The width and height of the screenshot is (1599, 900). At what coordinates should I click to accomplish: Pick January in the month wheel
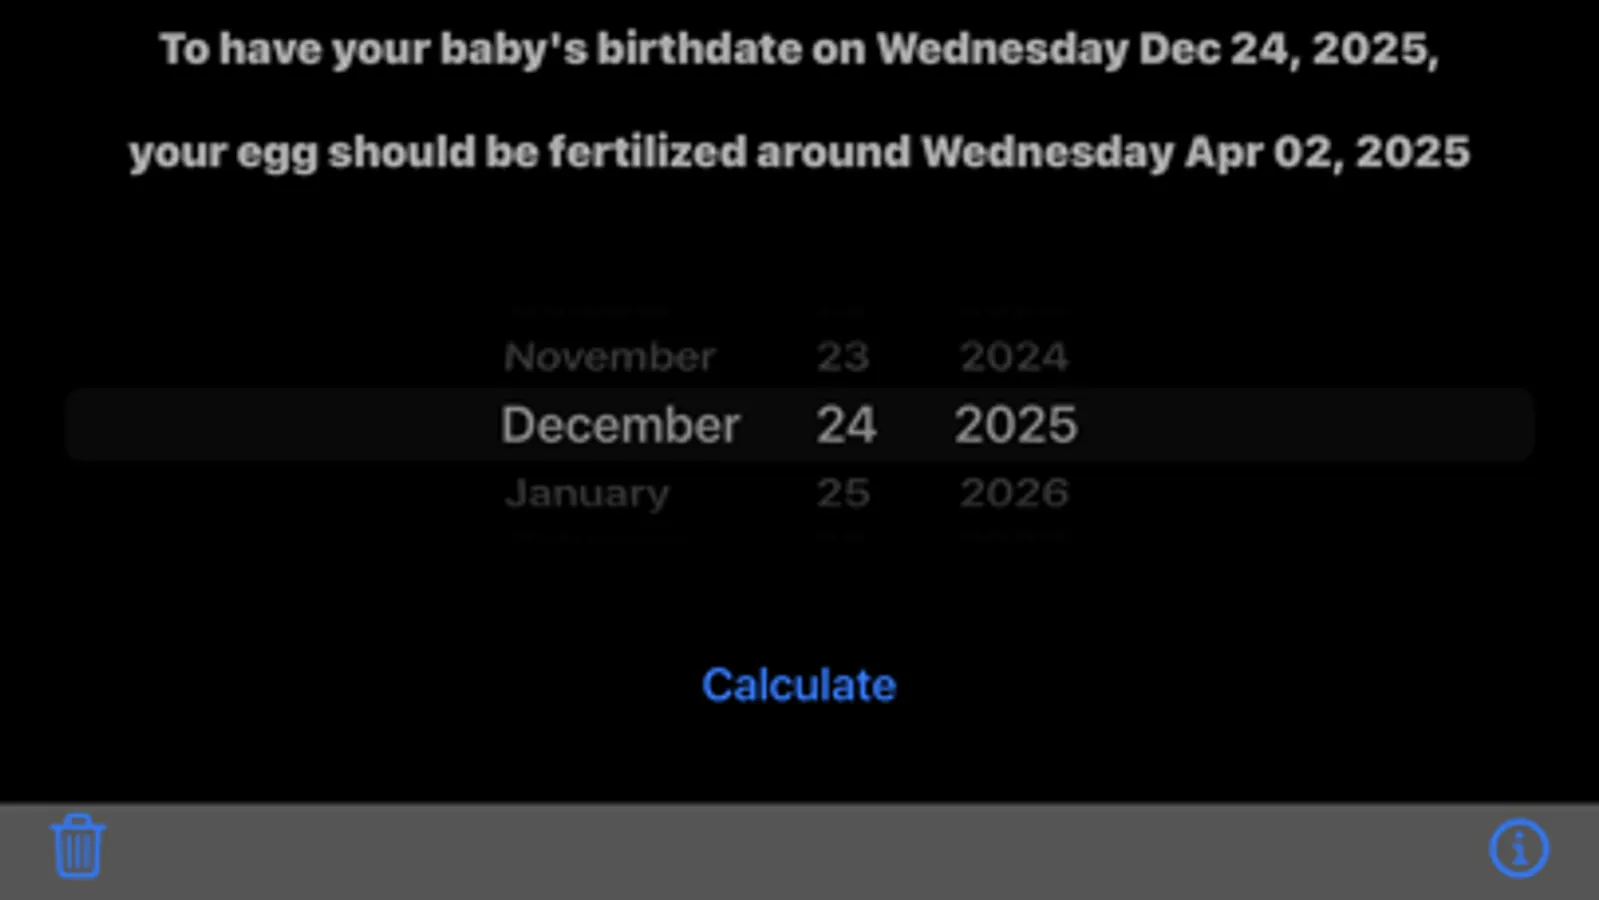(x=587, y=493)
